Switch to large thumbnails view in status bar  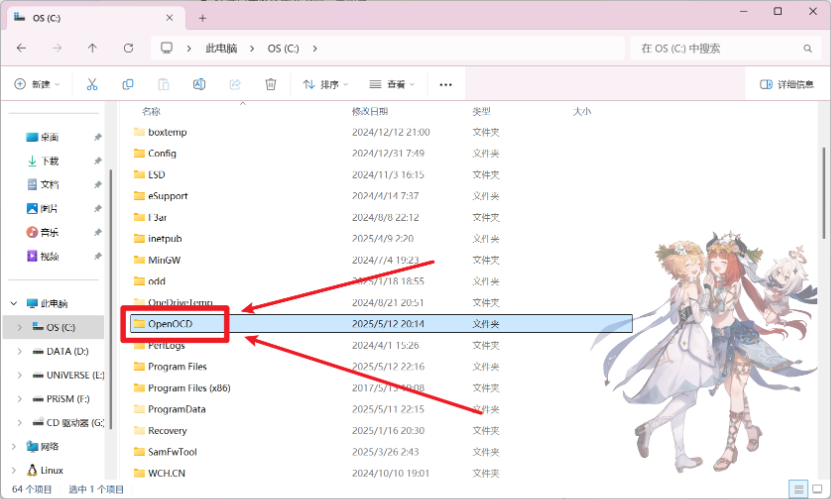[818, 488]
